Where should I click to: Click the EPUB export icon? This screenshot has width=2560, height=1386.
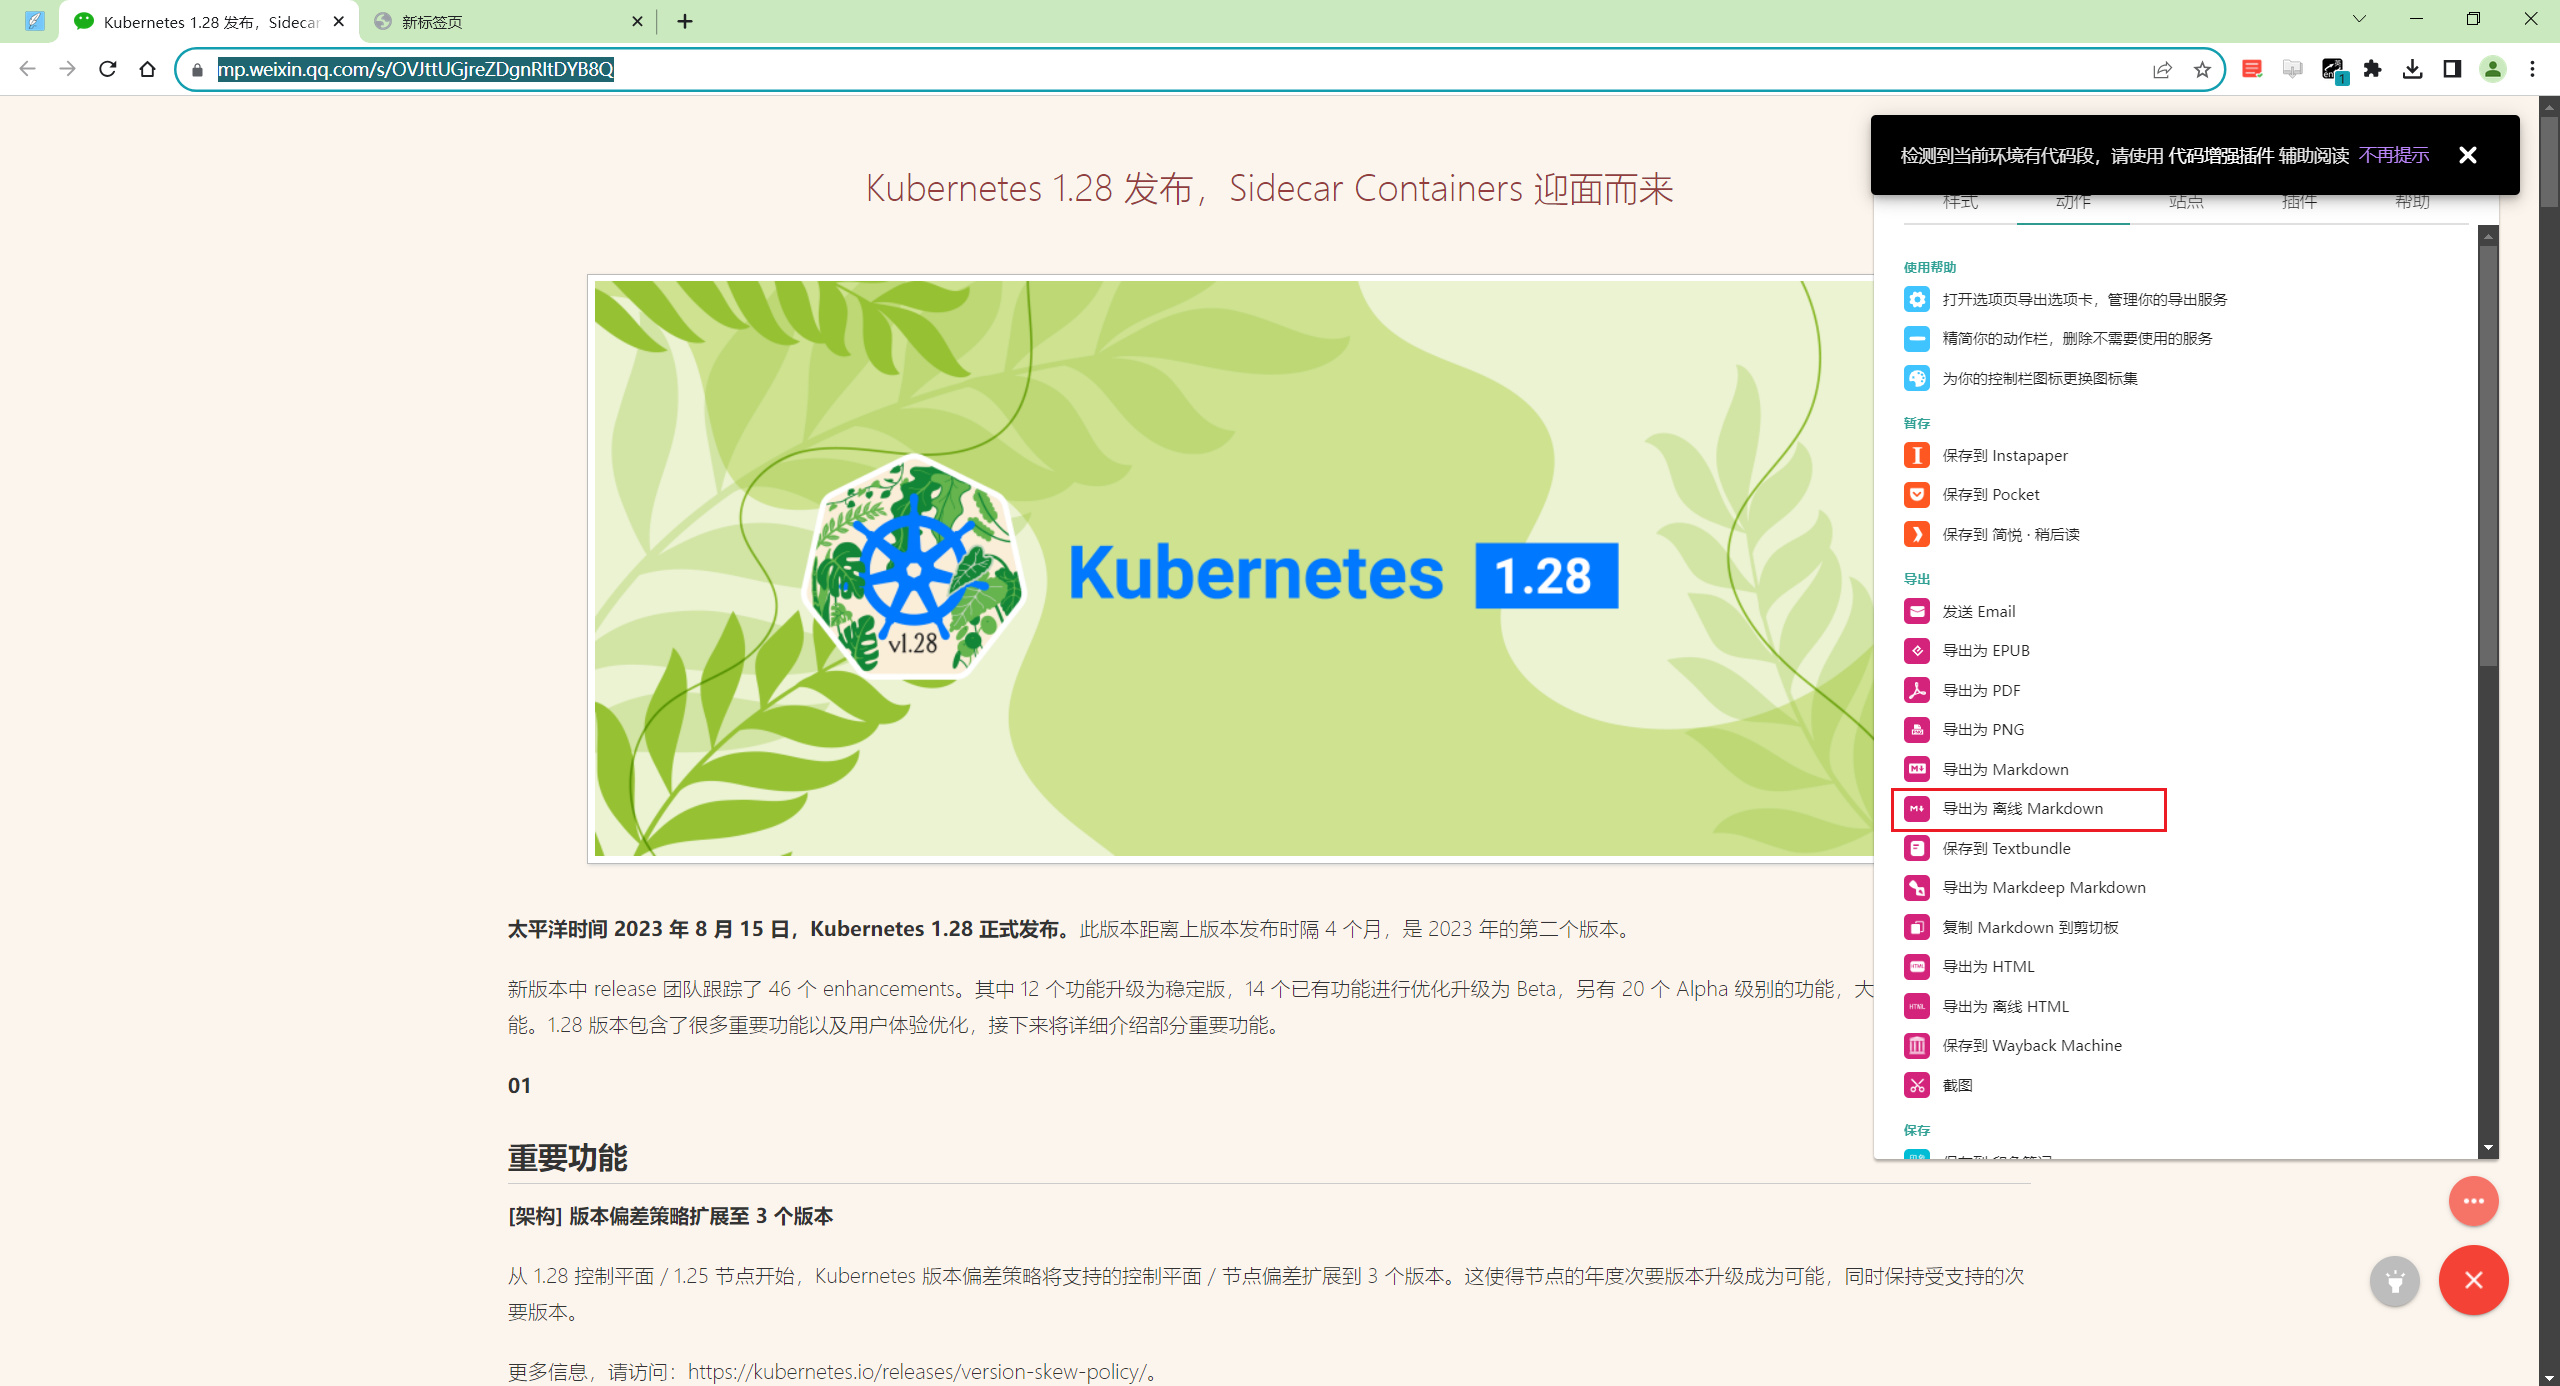[x=1916, y=650]
